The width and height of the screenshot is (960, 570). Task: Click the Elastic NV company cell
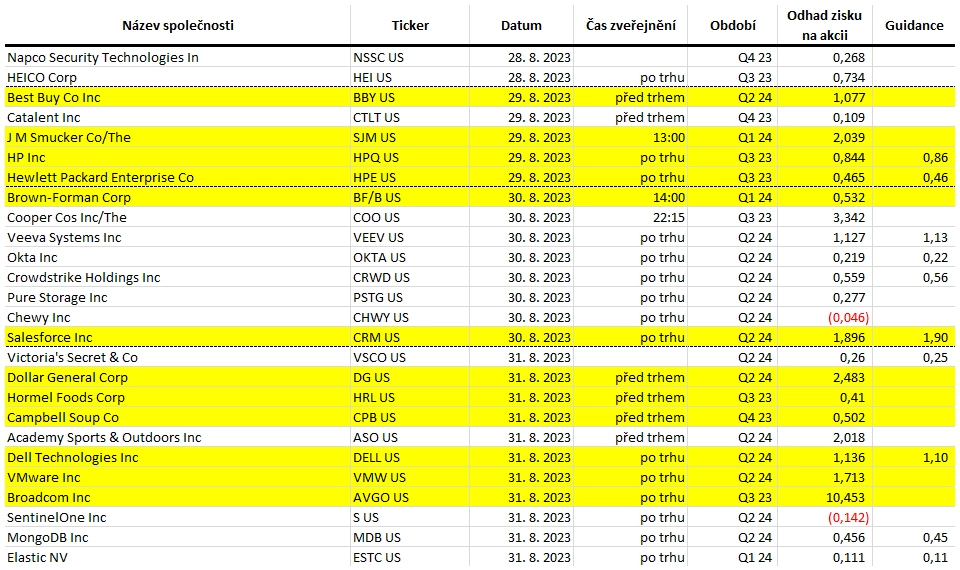[178, 557]
